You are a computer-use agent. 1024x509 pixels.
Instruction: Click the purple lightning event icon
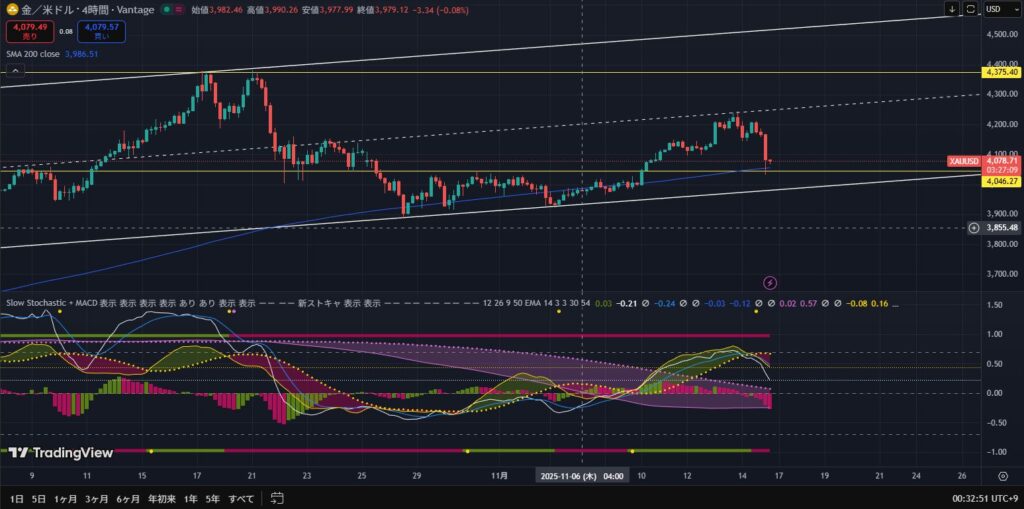tap(770, 284)
